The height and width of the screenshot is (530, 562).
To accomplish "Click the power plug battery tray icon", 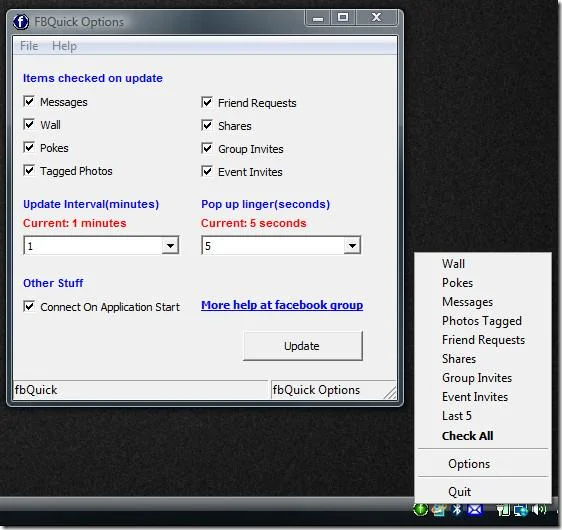I will pos(503,510).
